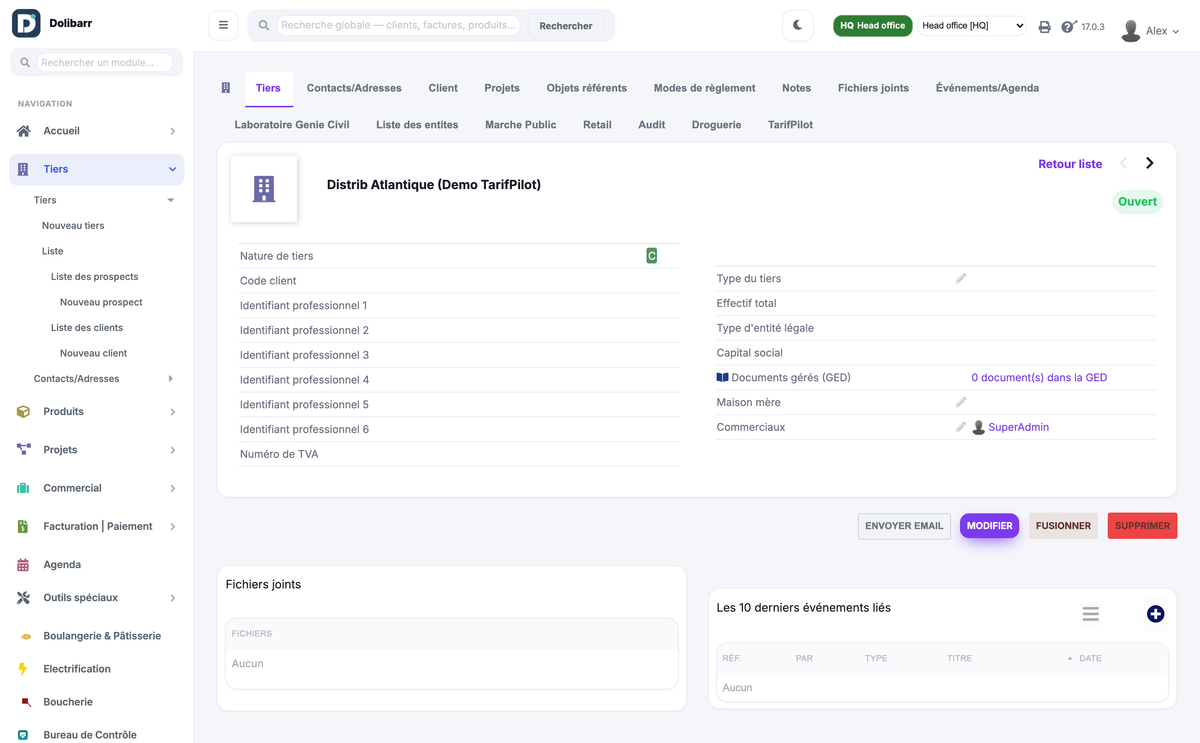
Task: Click the green C customer badge
Action: click(652, 256)
